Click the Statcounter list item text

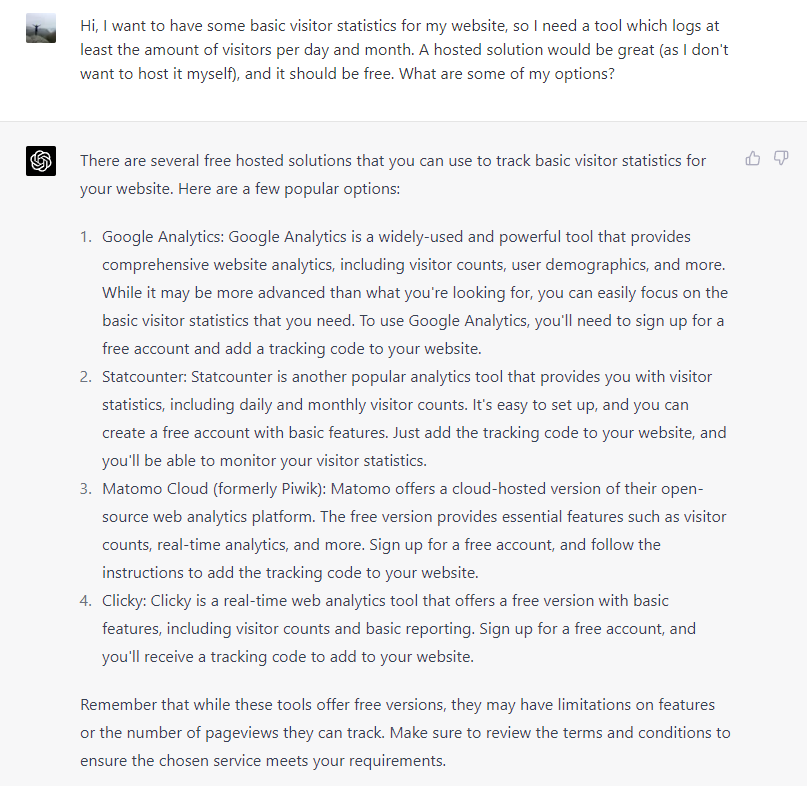tap(414, 418)
